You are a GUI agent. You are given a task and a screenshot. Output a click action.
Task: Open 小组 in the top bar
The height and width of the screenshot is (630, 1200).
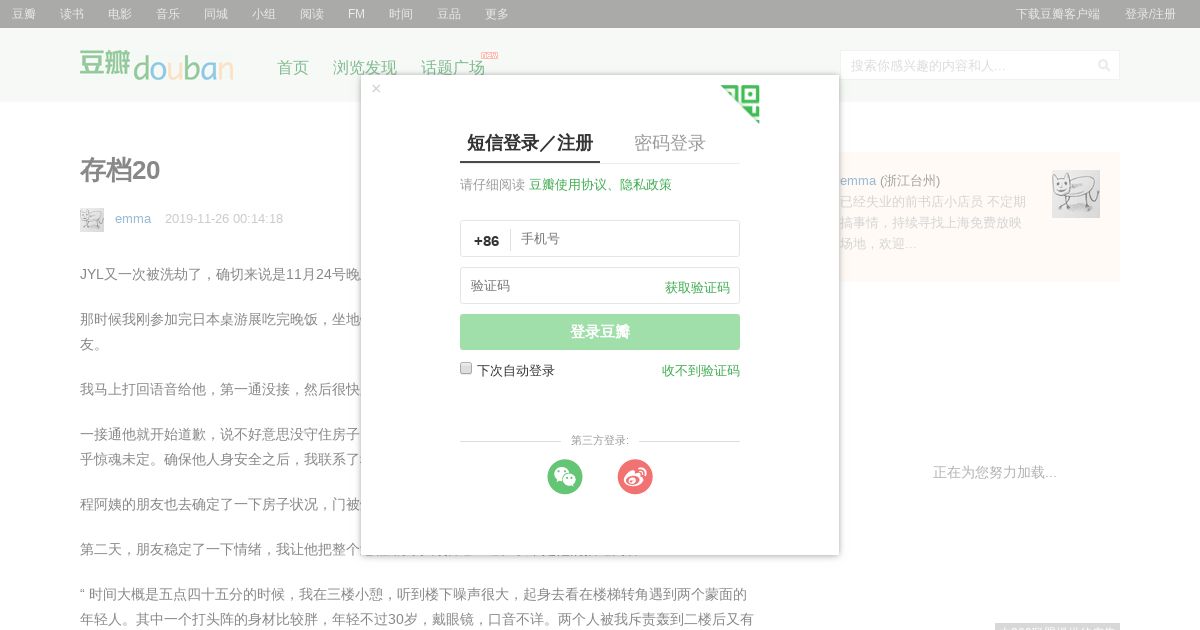pos(264,14)
